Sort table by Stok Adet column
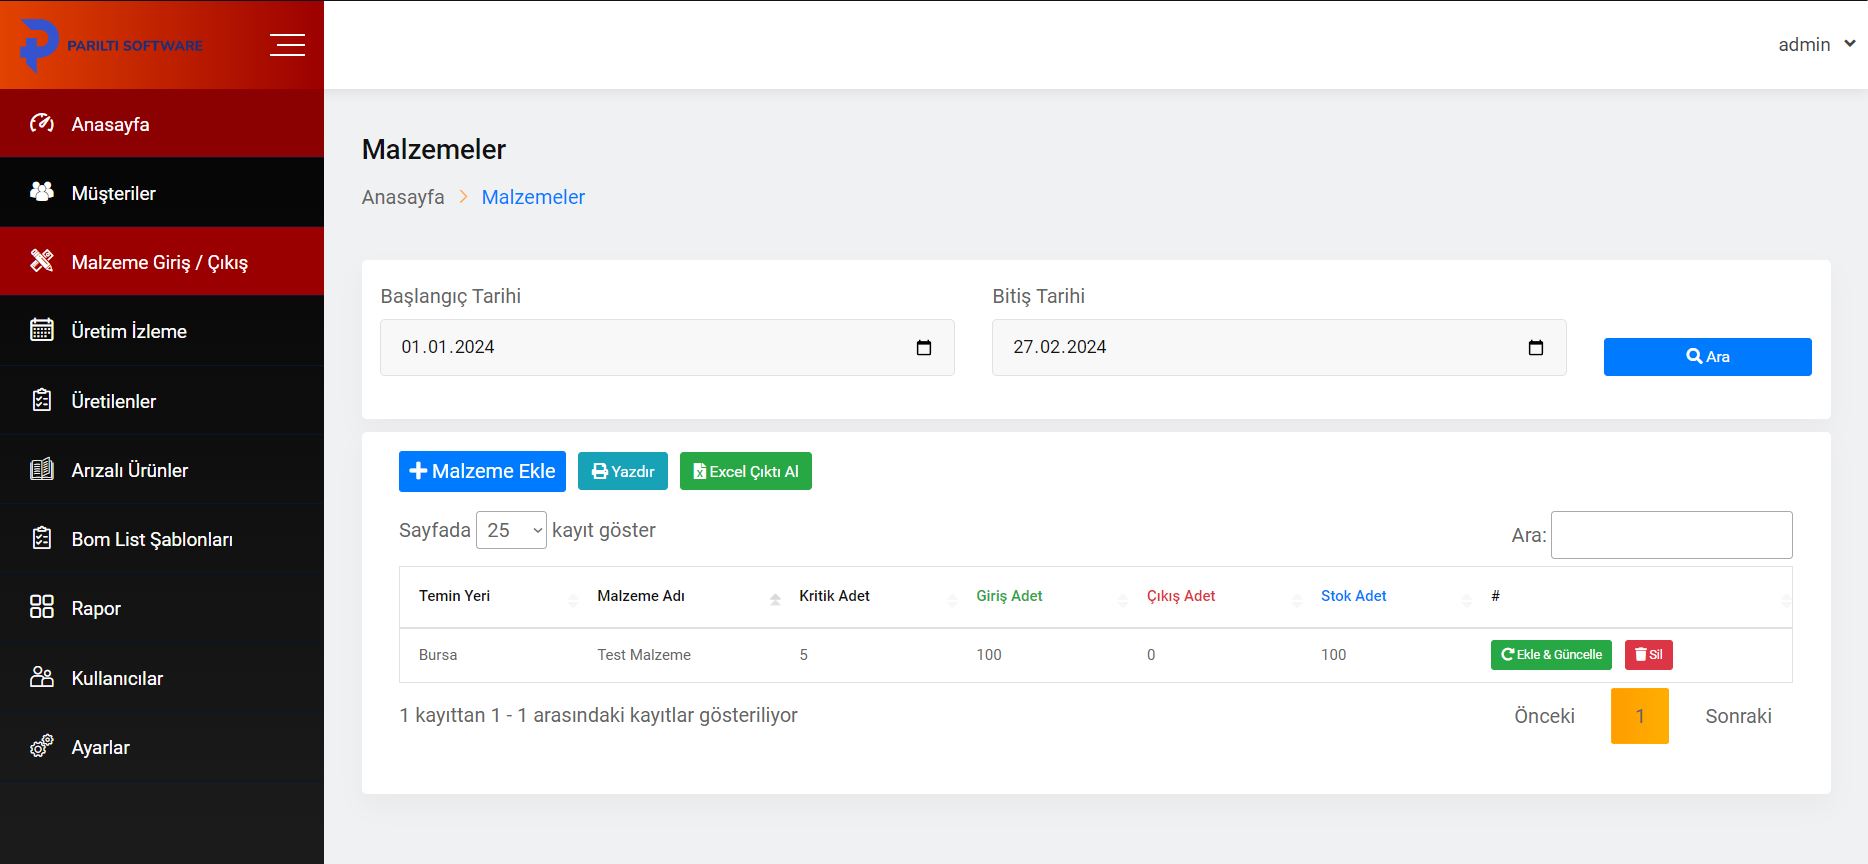 click(1353, 596)
